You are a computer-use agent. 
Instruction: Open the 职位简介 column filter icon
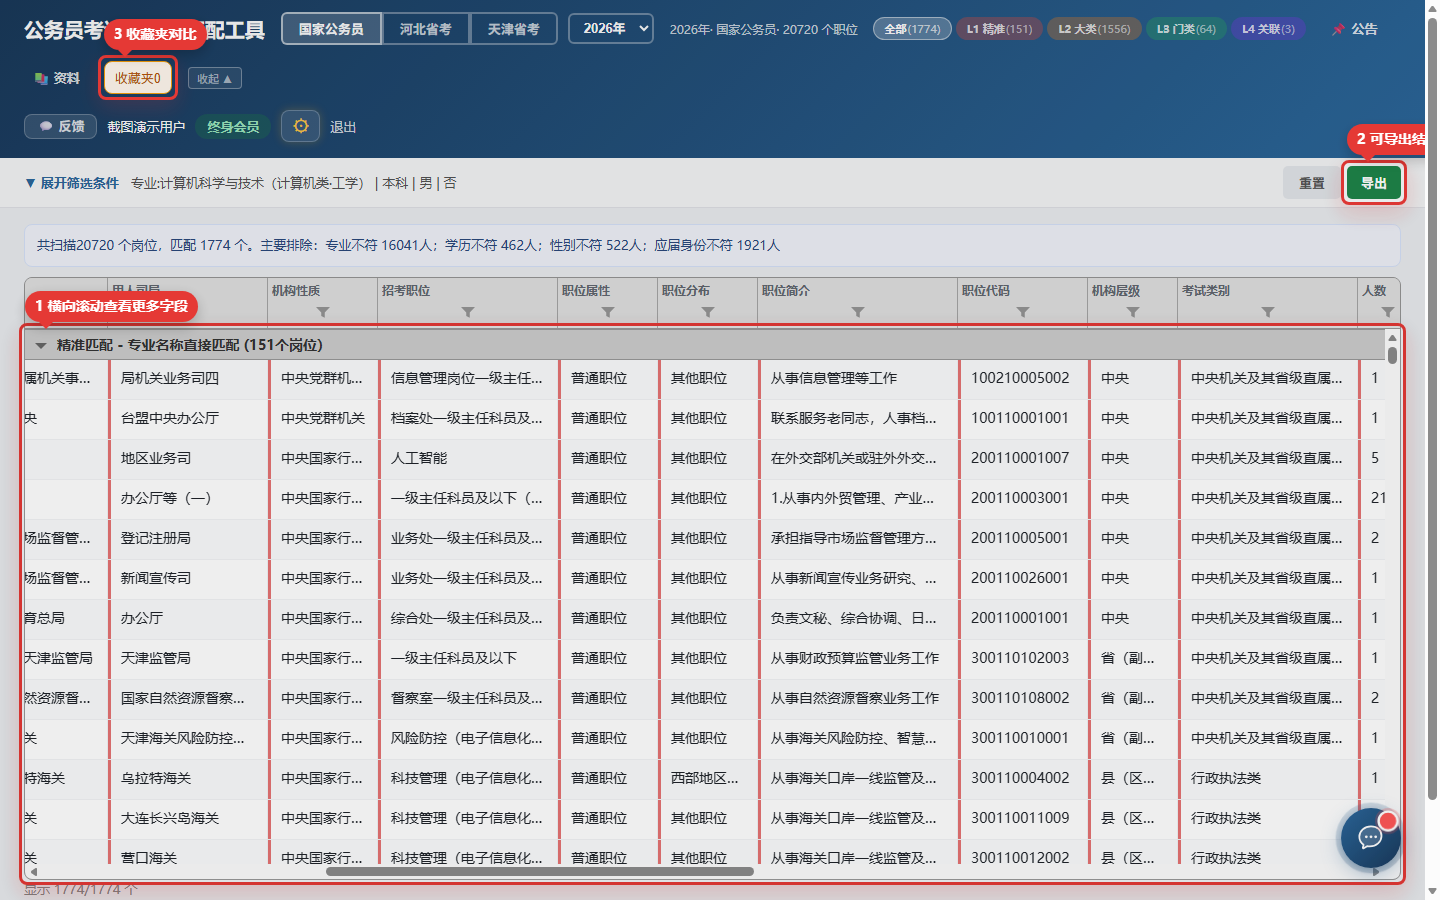(x=858, y=312)
